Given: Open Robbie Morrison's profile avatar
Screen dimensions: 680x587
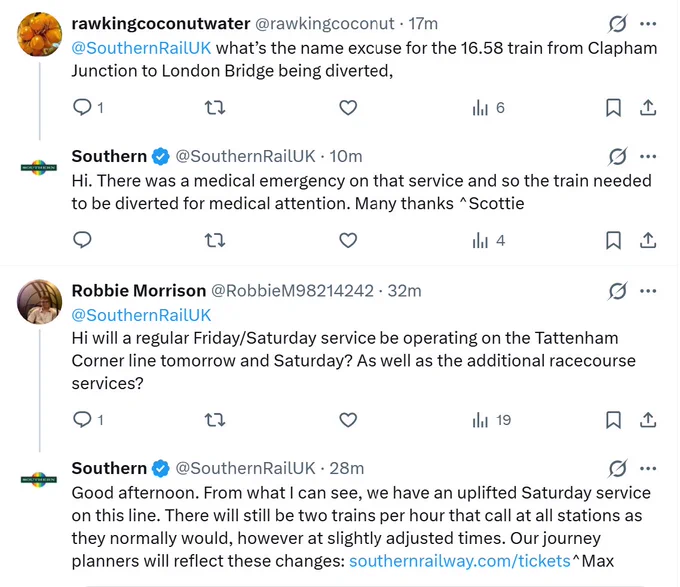Looking at the screenshot, I should (x=39, y=302).
